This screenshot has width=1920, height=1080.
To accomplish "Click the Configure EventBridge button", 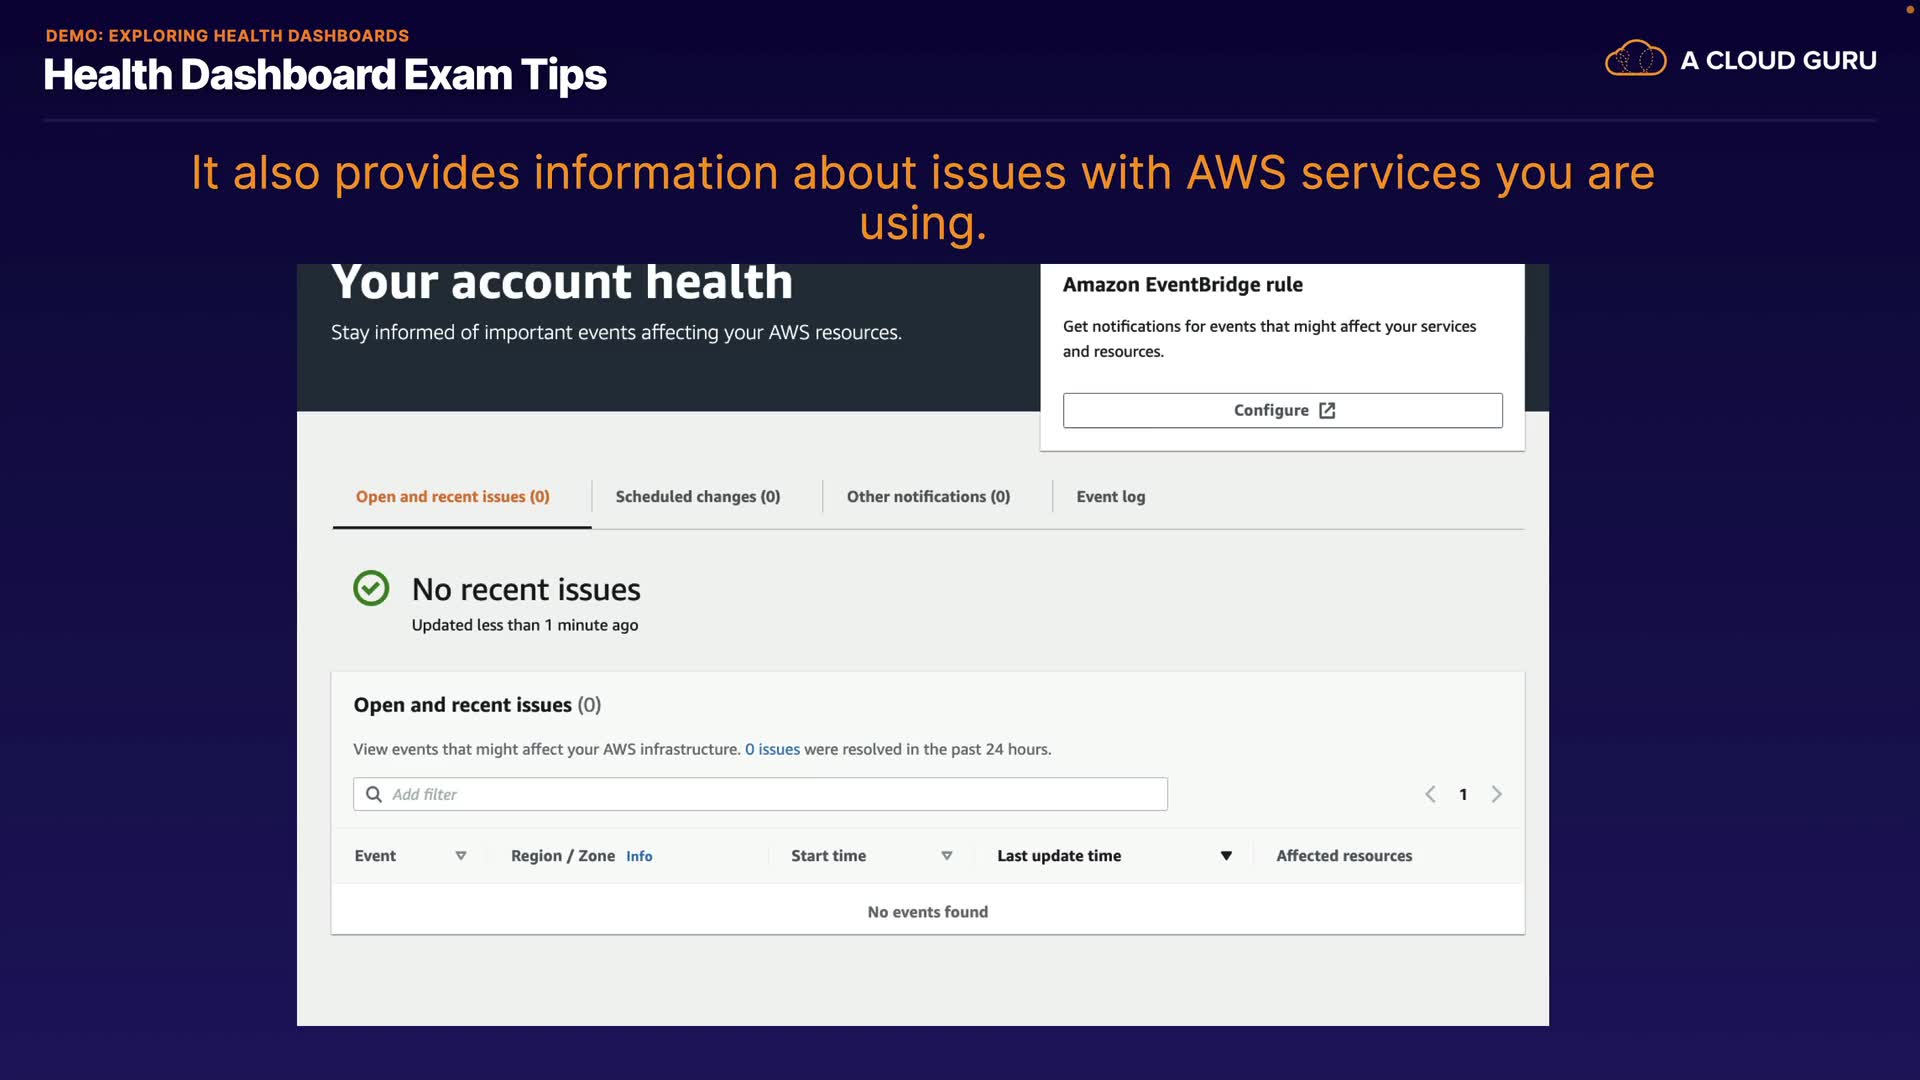I will (x=1282, y=411).
